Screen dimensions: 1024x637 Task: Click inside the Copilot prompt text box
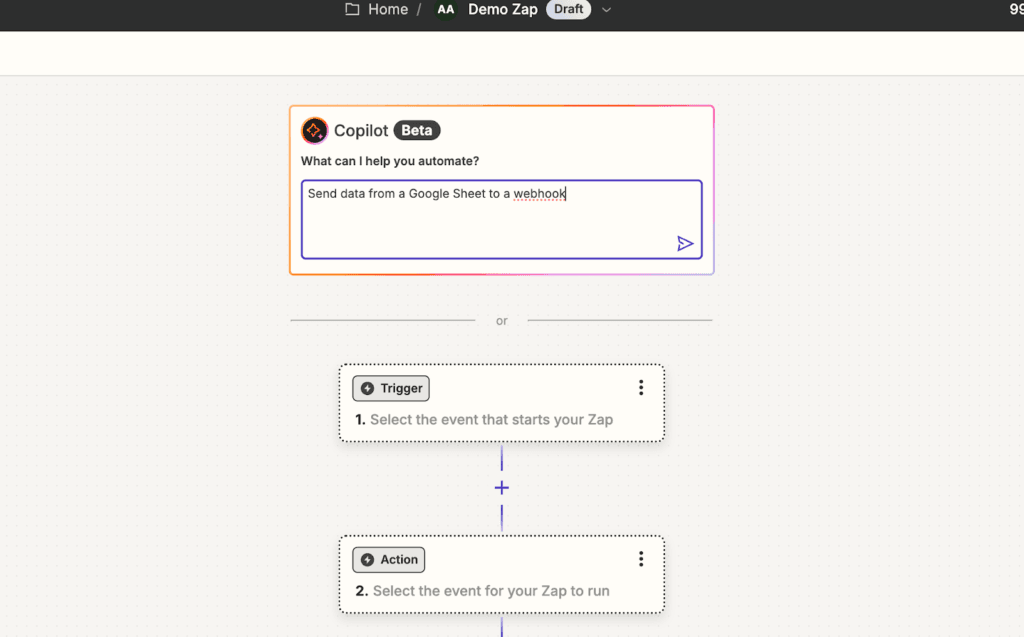point(501,215)
